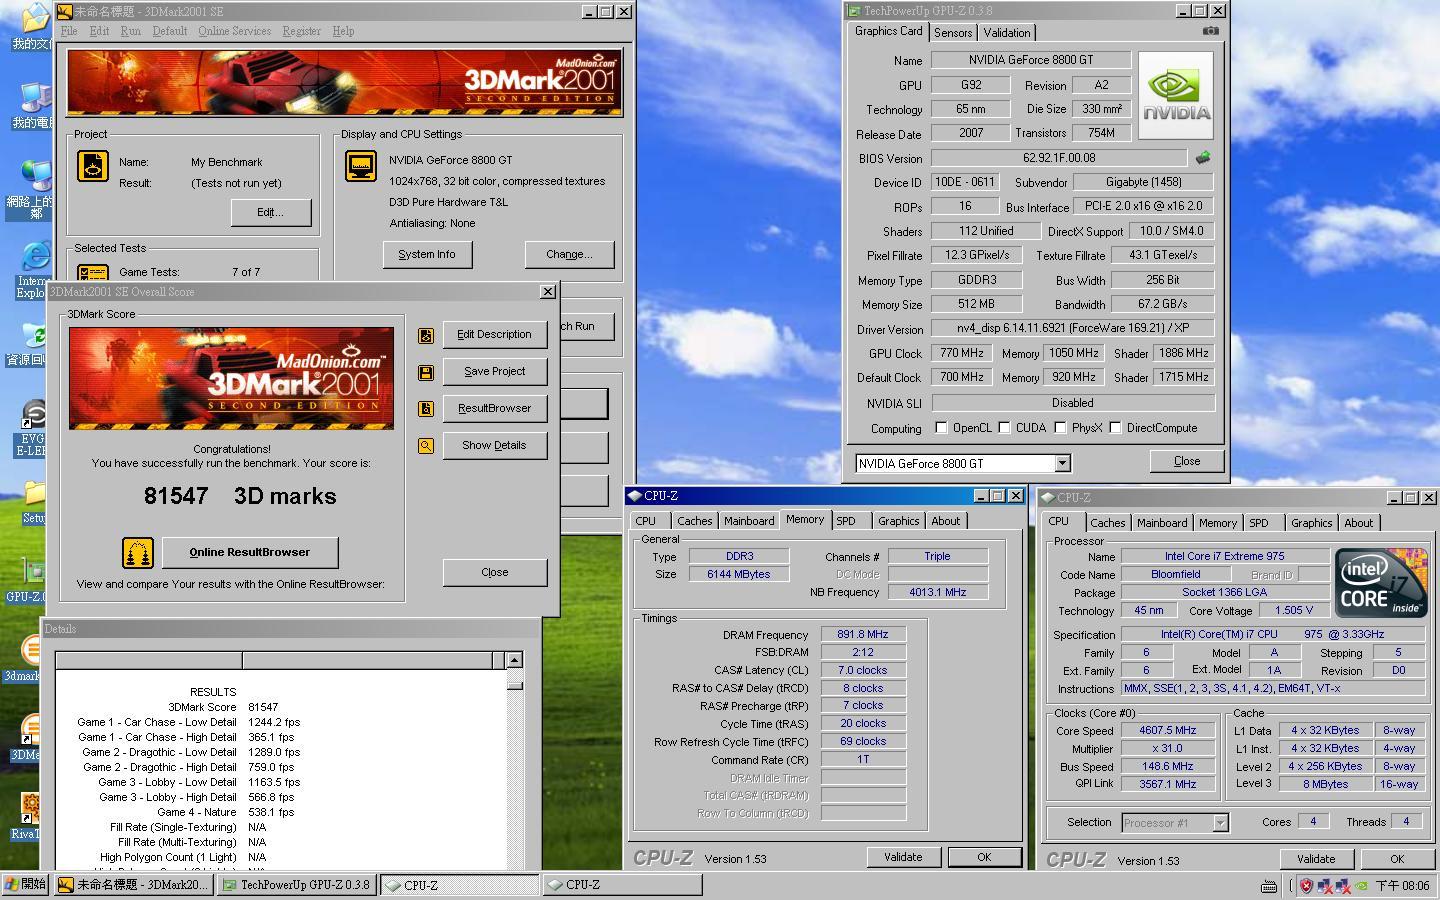
Task: Click the DRAM Frequency value 891.8 MHz
Action: (x=863, y=635)
